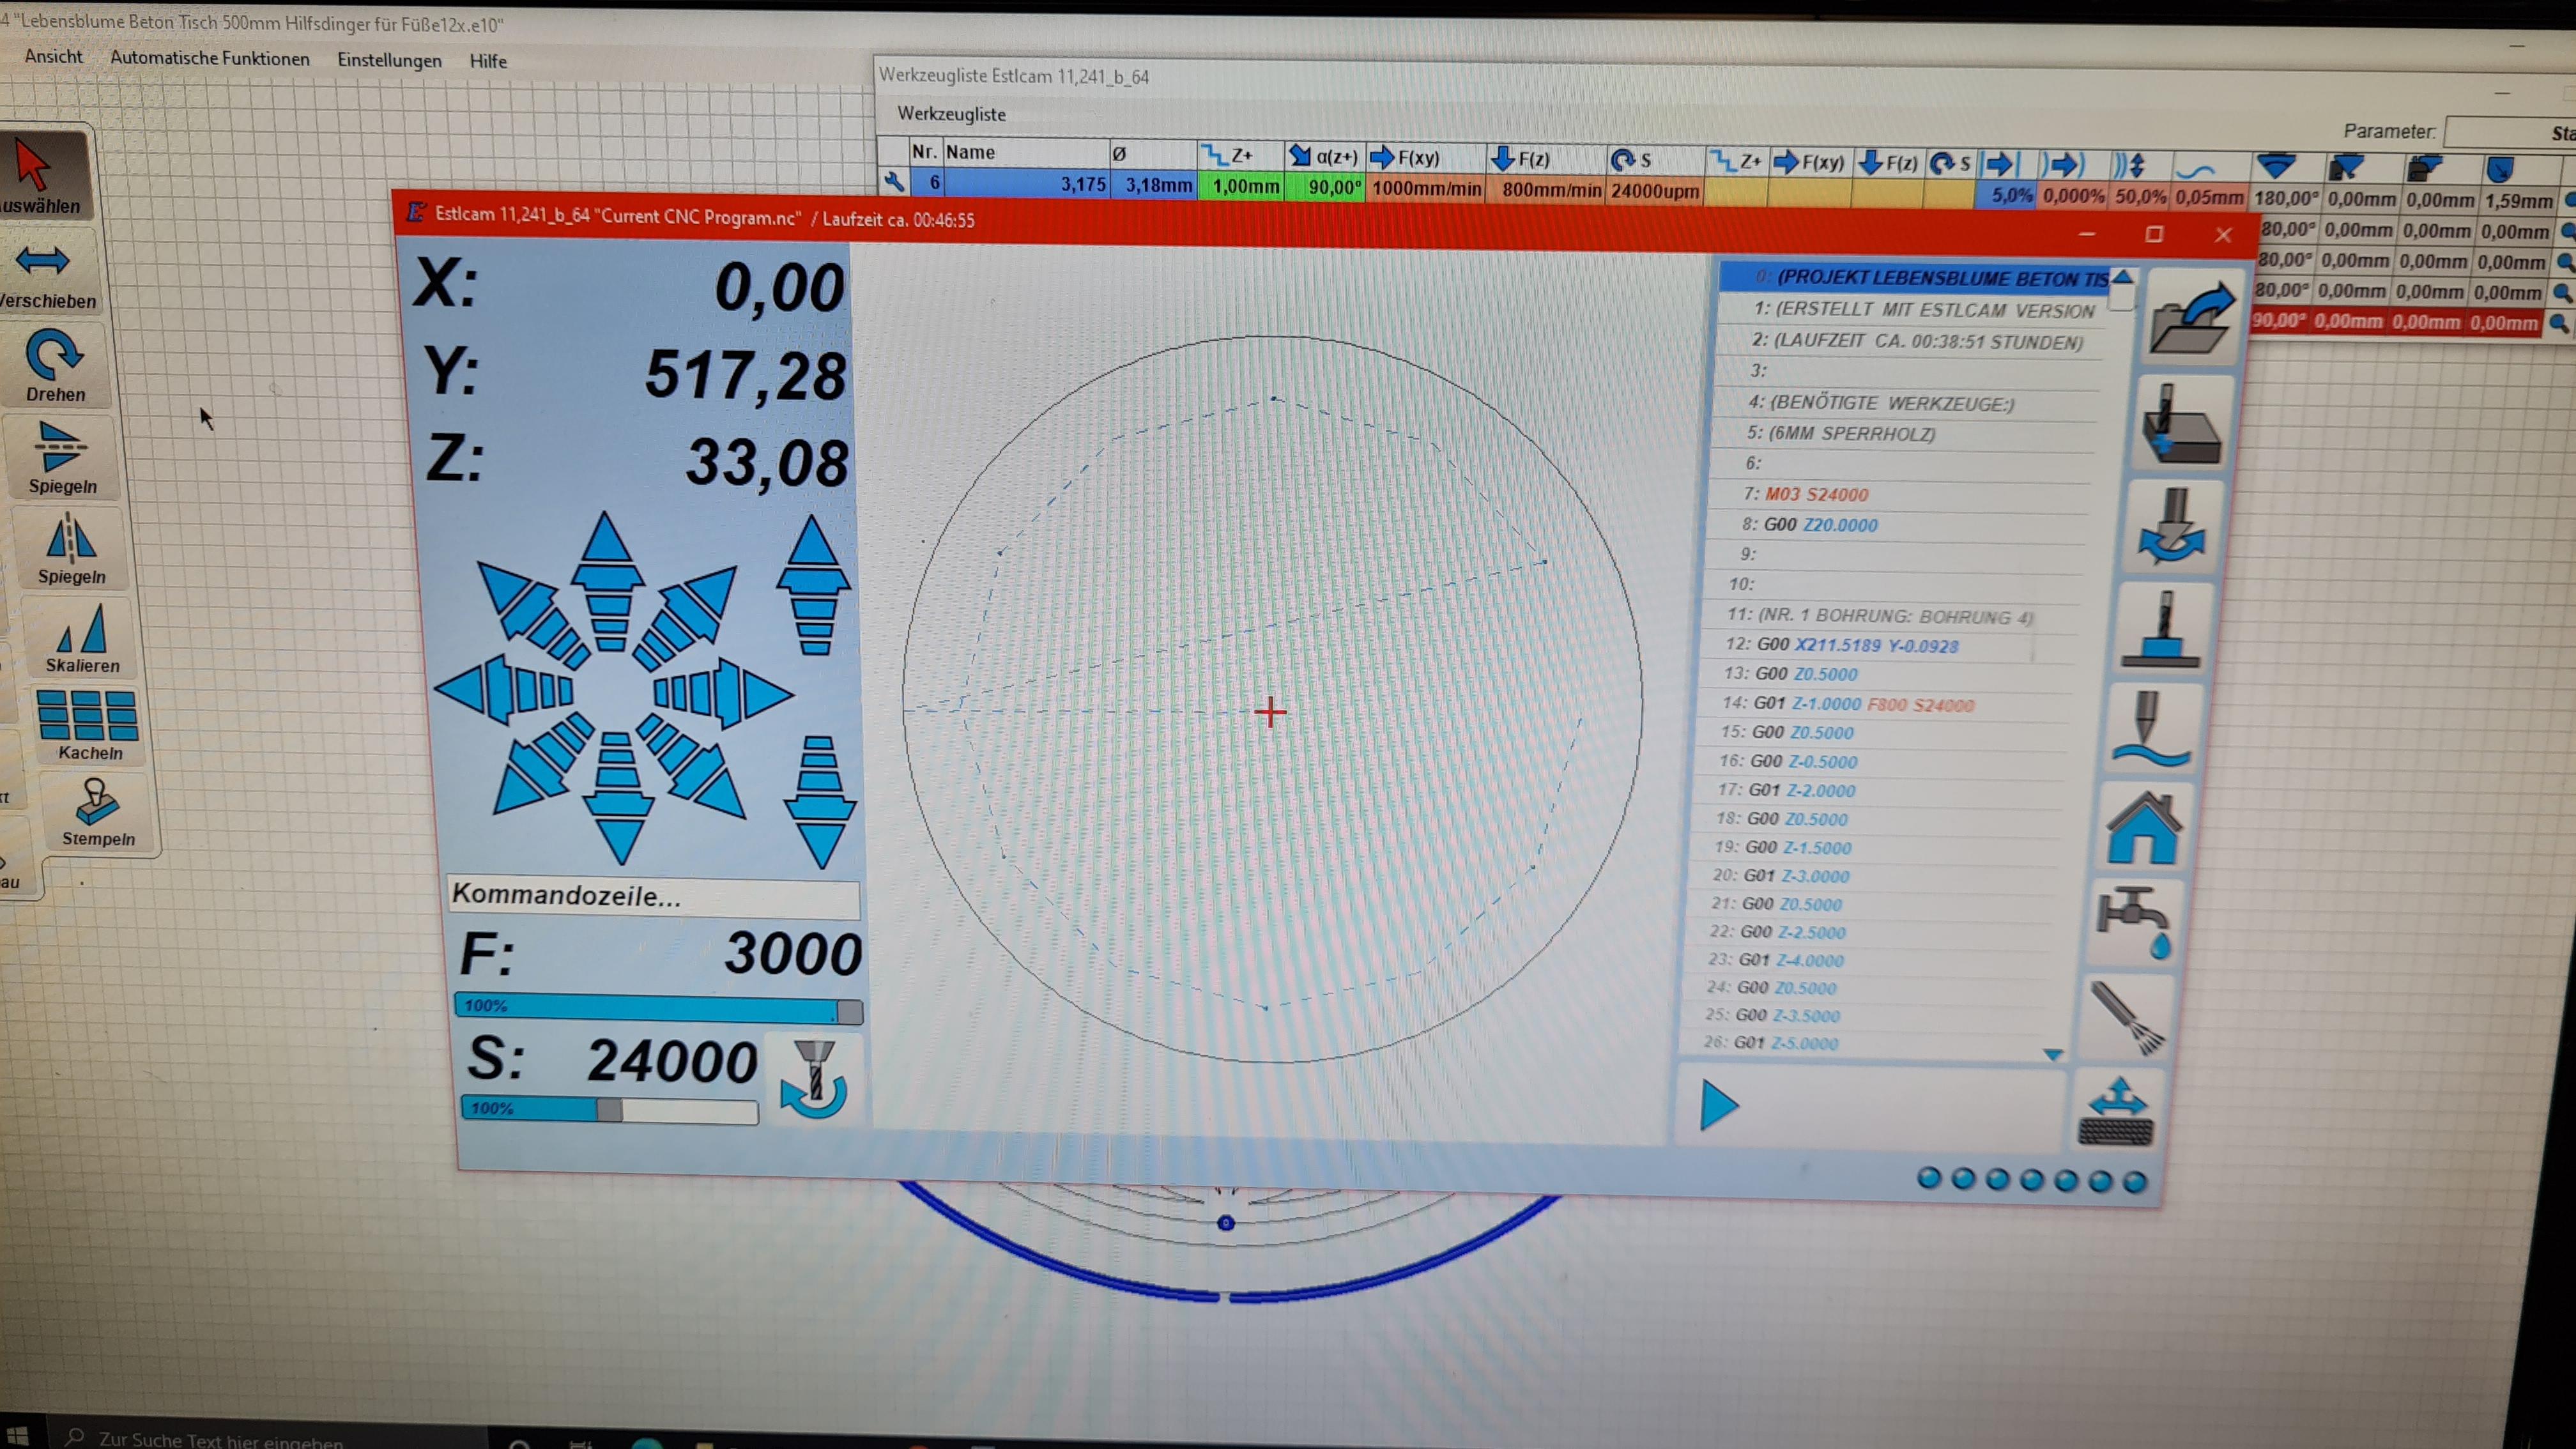
Task: Select the Kacheln tile tool
Action: point(88,725)
